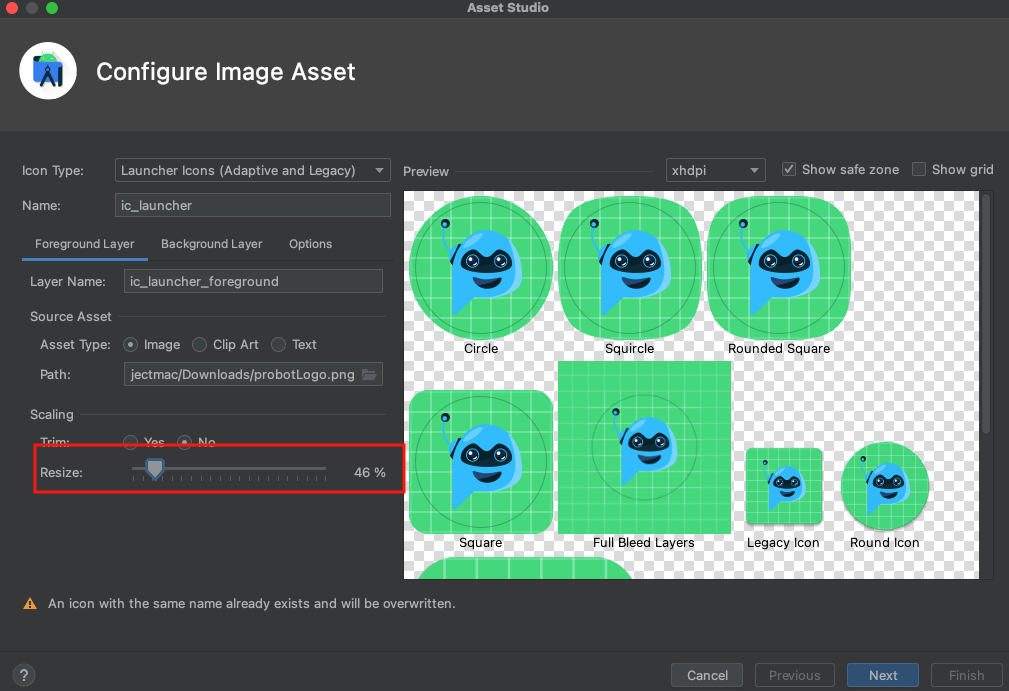Click the Layer Name input field
1009x691 pixels.
click(253, 282)
